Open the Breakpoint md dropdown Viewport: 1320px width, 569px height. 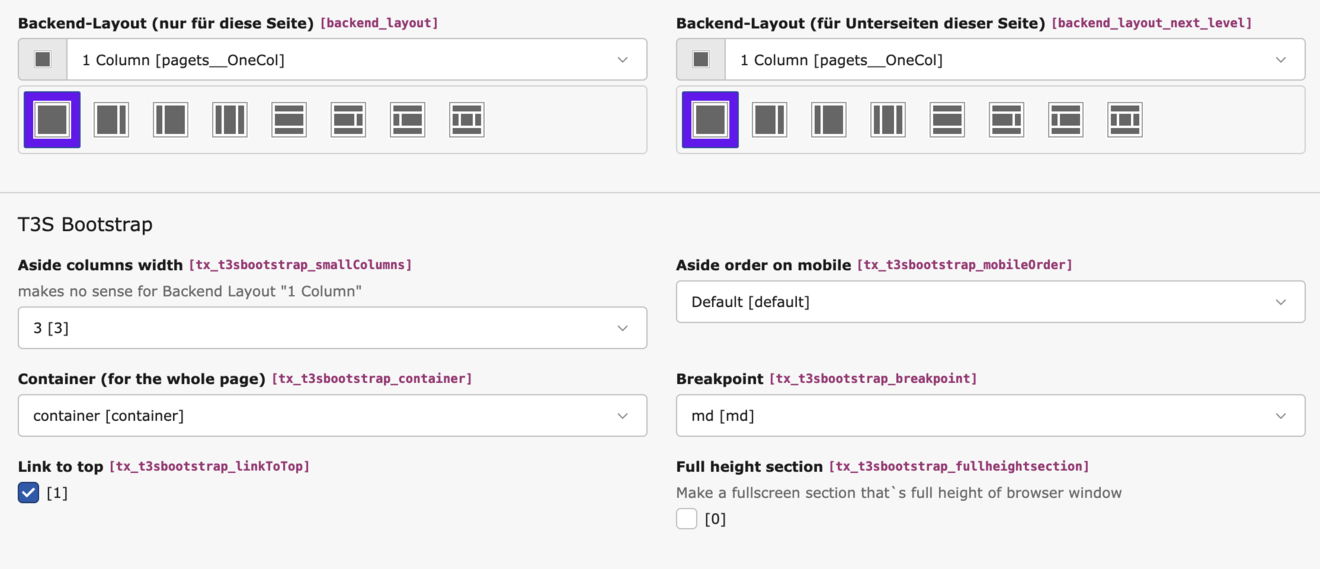990,416
